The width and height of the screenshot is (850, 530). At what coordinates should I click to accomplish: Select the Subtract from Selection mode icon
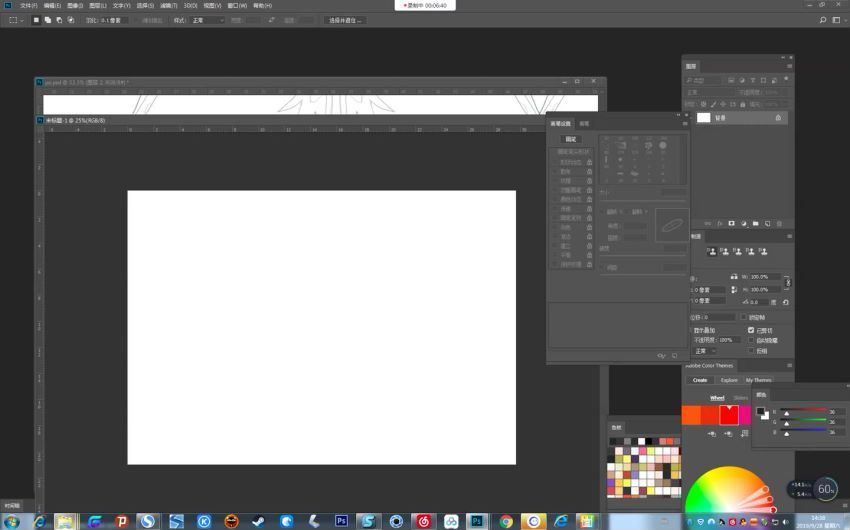(x=59, y=20)
